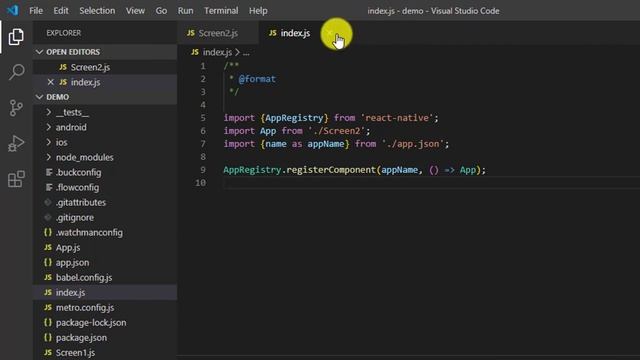Expand the node_modules folder
Image resolution: width=640 pixels, height=360 pixels.
pyautogui.click(x=49, y=157)
